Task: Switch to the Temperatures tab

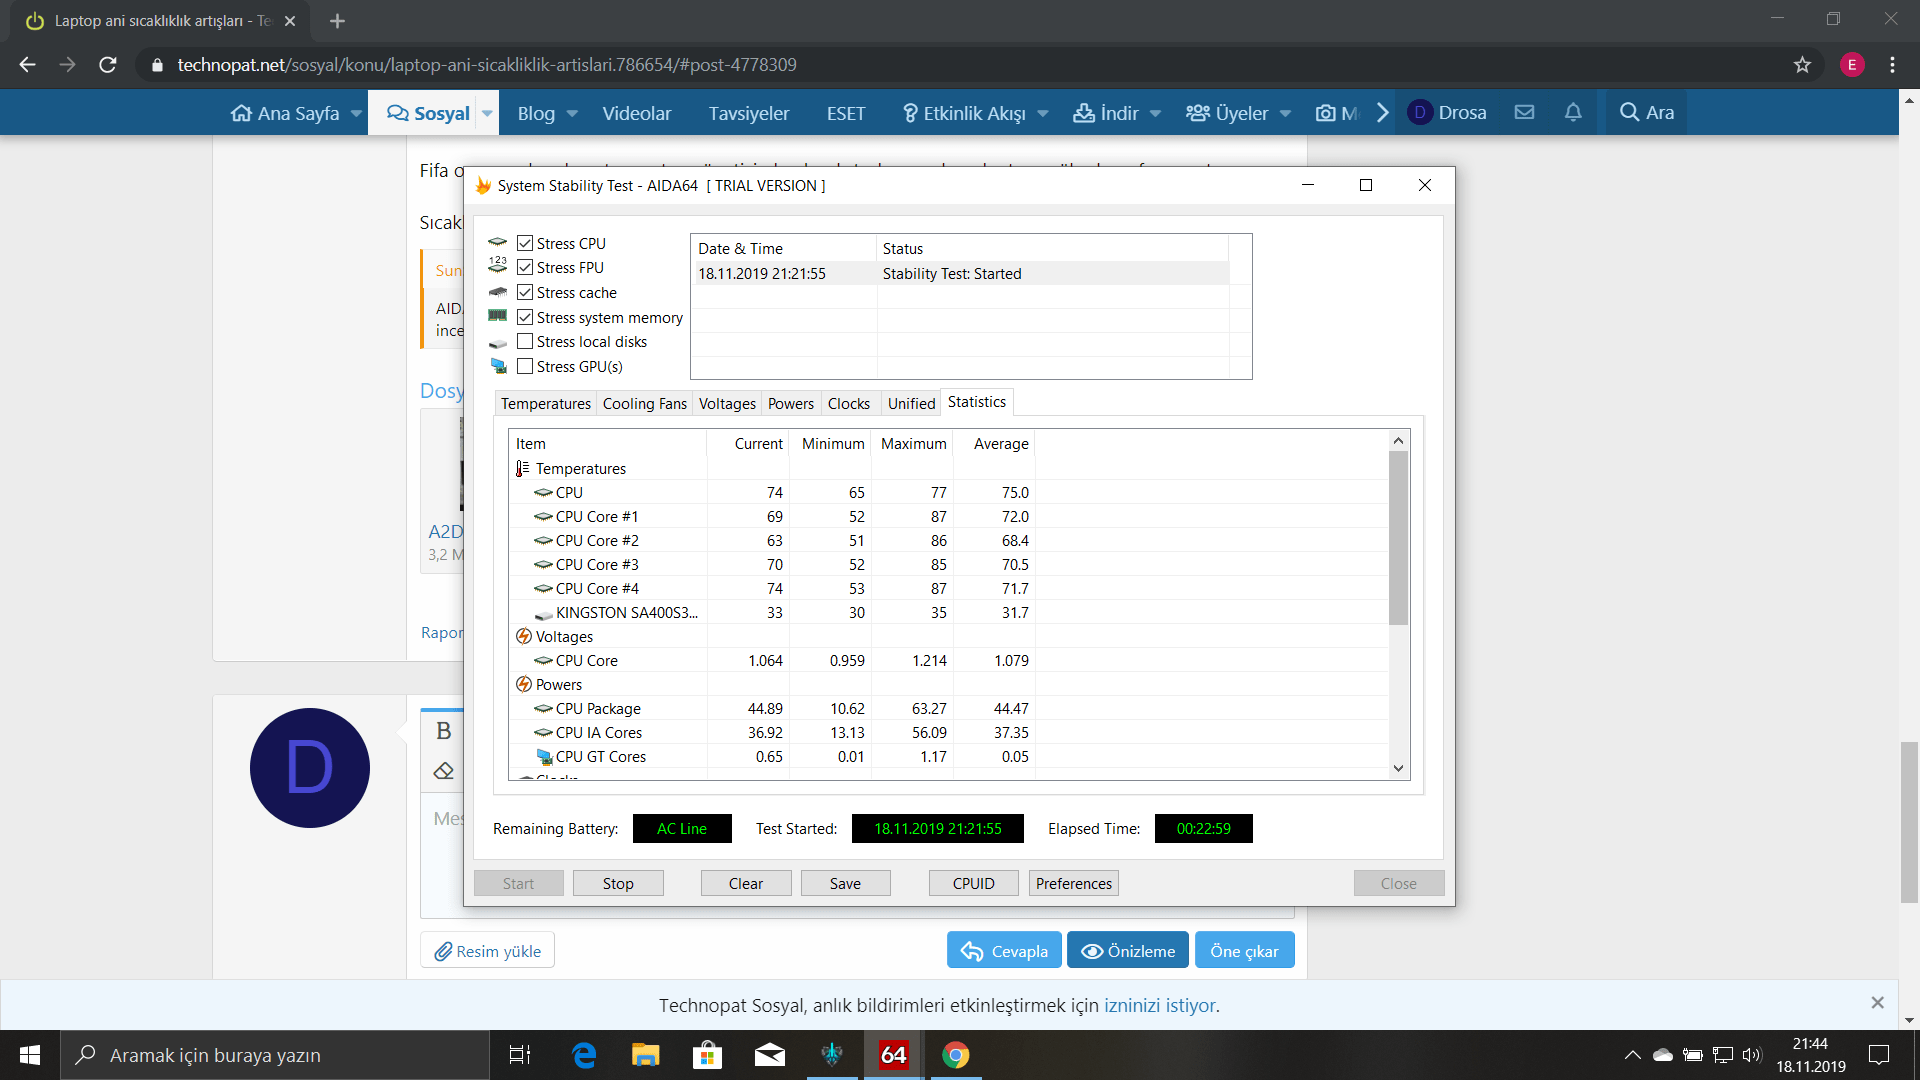Action: tap(545, 404)
